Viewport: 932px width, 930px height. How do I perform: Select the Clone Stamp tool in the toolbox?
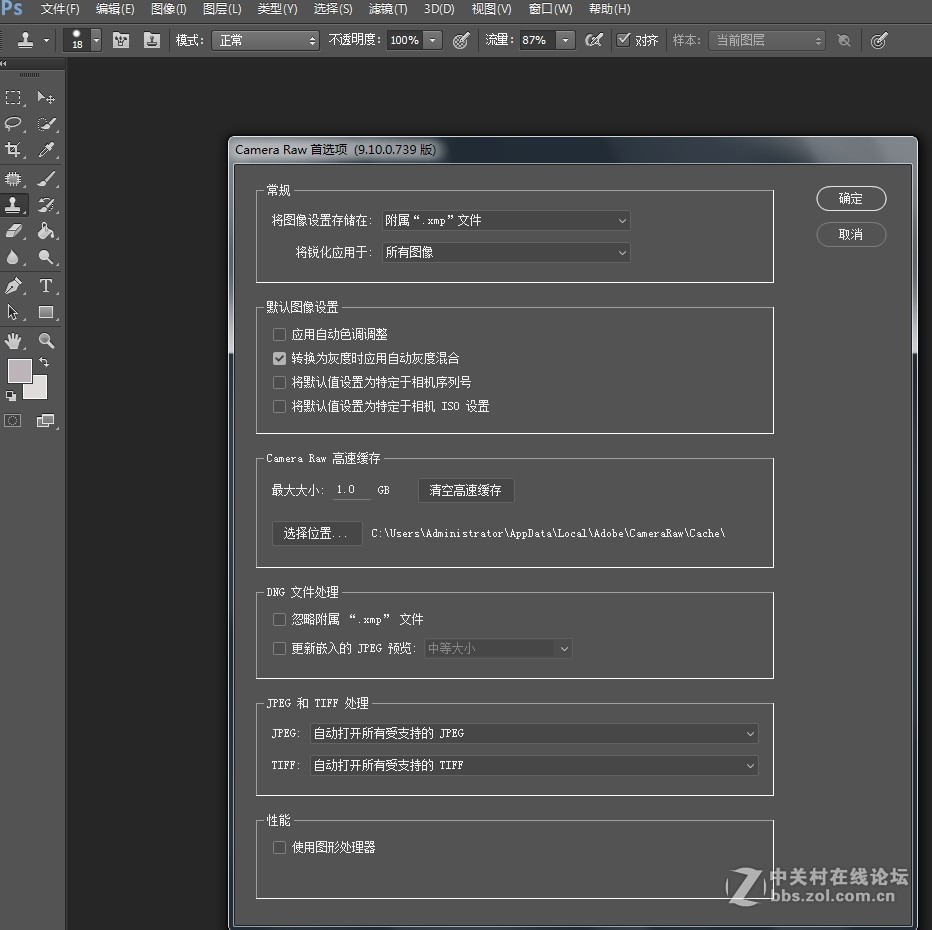13,205
